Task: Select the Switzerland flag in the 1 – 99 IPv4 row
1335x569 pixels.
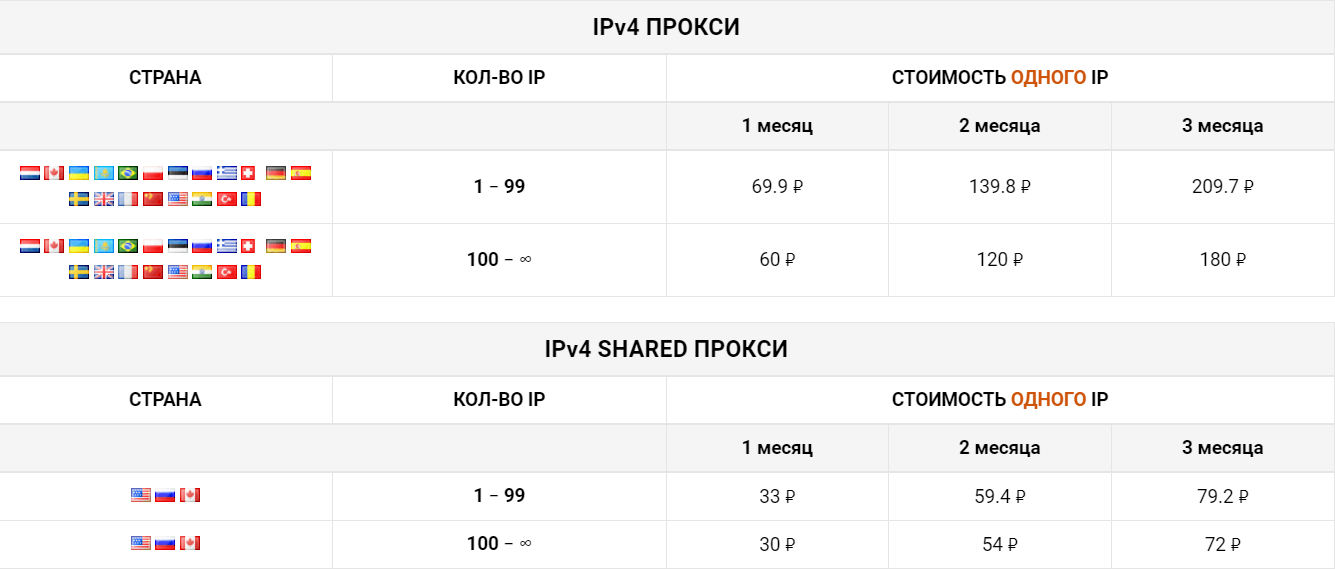Action: point(250,173)
